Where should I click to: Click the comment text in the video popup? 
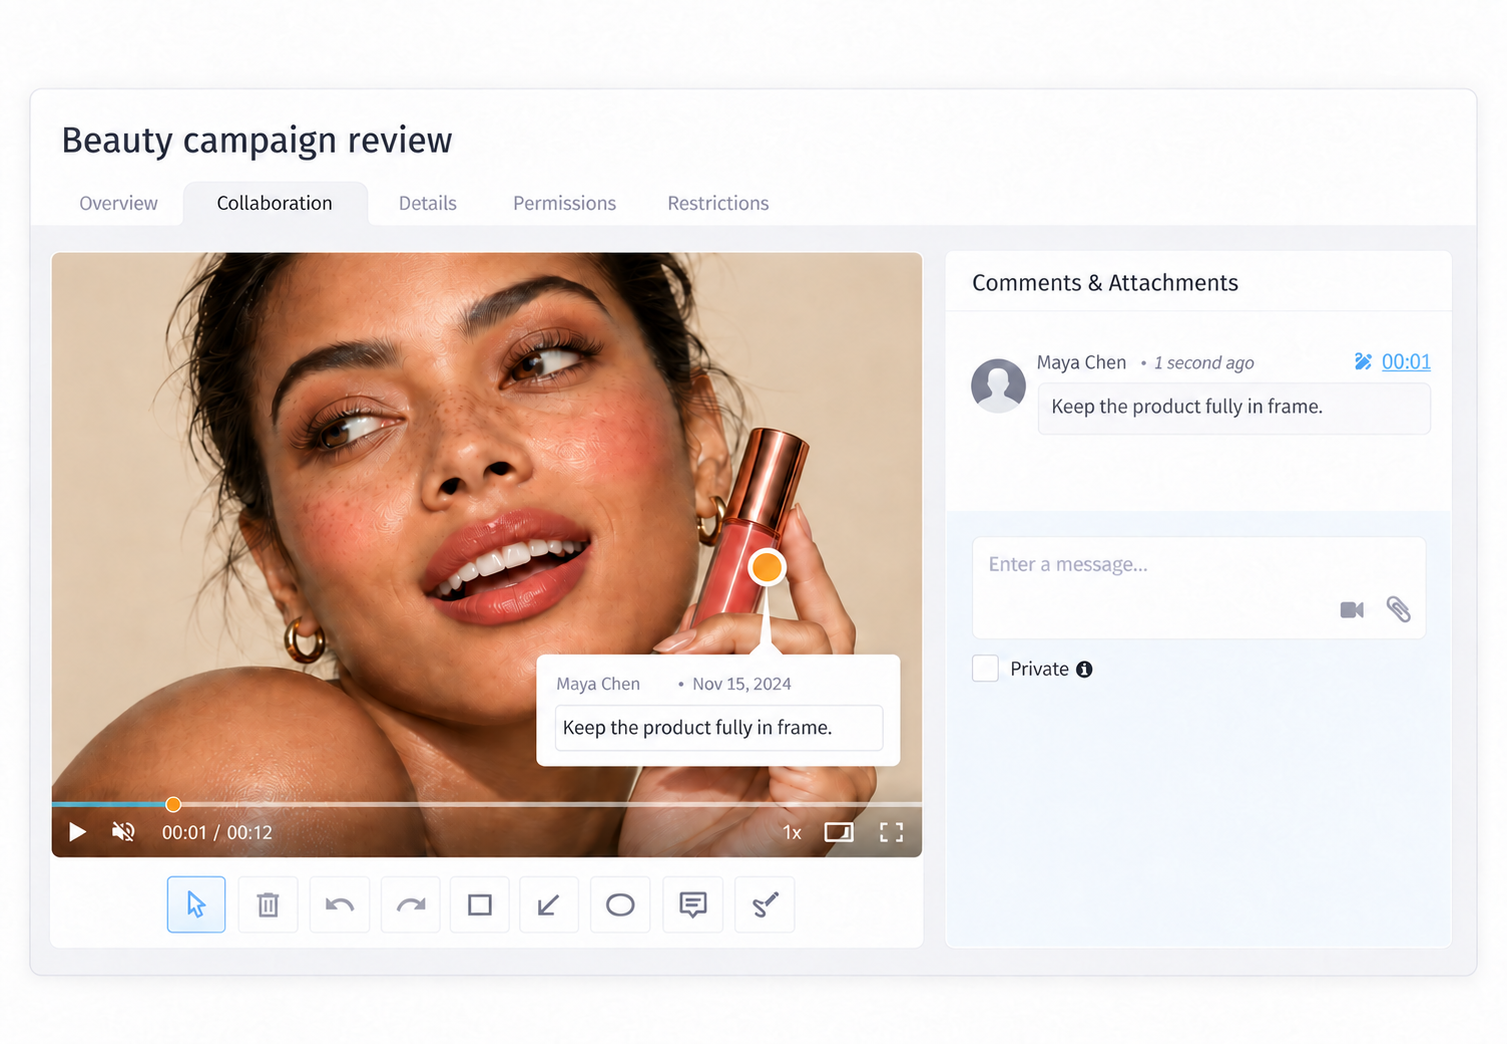pos(698,727)
